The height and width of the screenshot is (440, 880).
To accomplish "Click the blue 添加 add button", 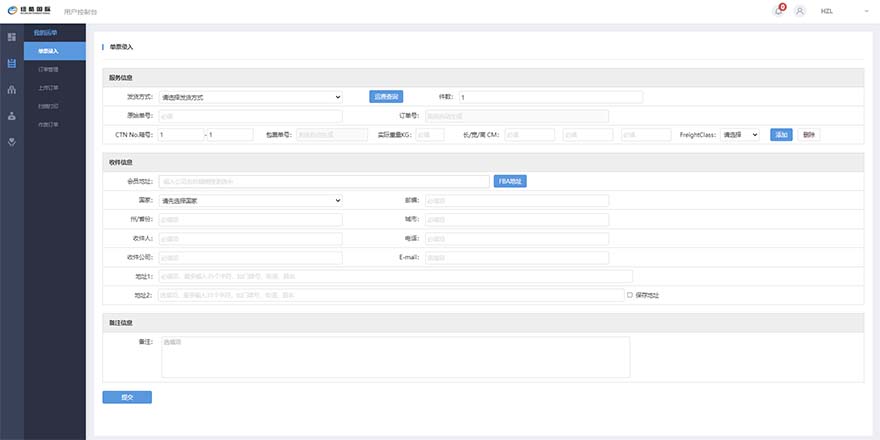I will pyautogui.click(x=781, y=134).
